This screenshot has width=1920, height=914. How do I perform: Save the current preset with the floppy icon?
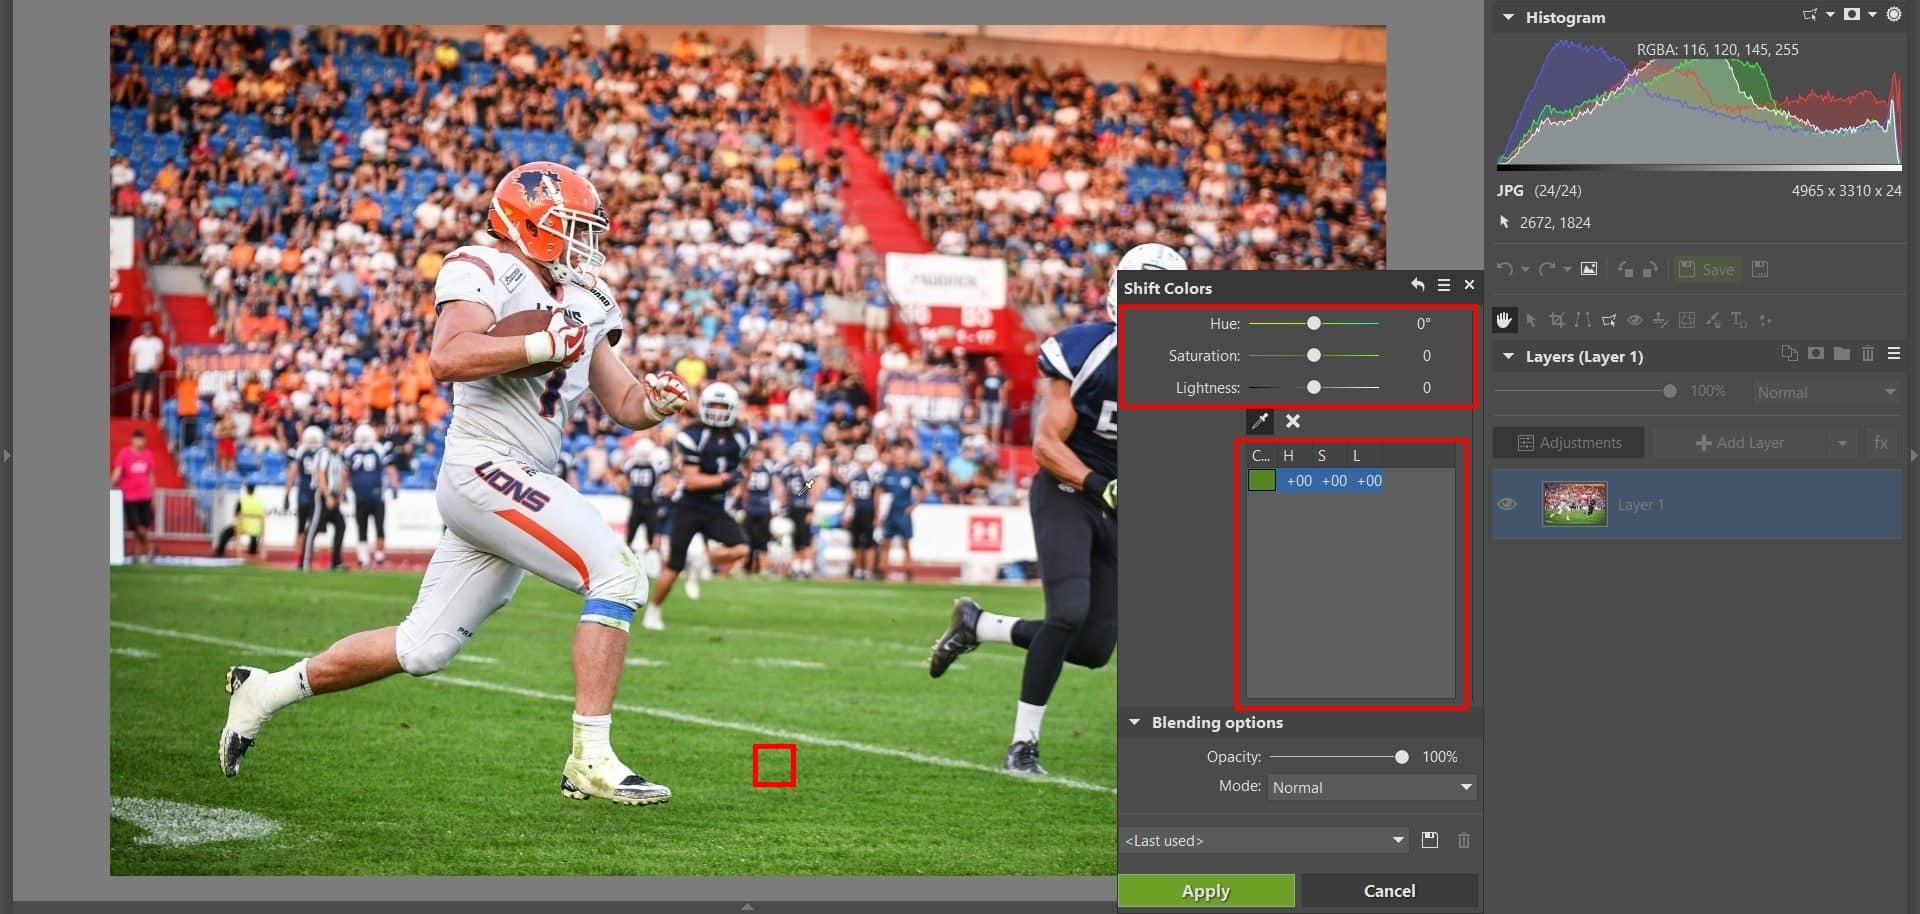click(1430, 840)
